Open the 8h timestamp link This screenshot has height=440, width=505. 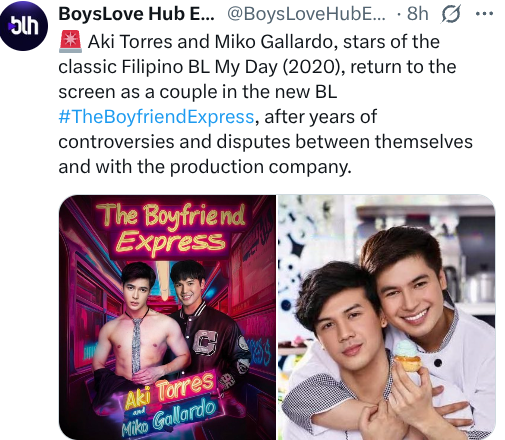(417, 14)
